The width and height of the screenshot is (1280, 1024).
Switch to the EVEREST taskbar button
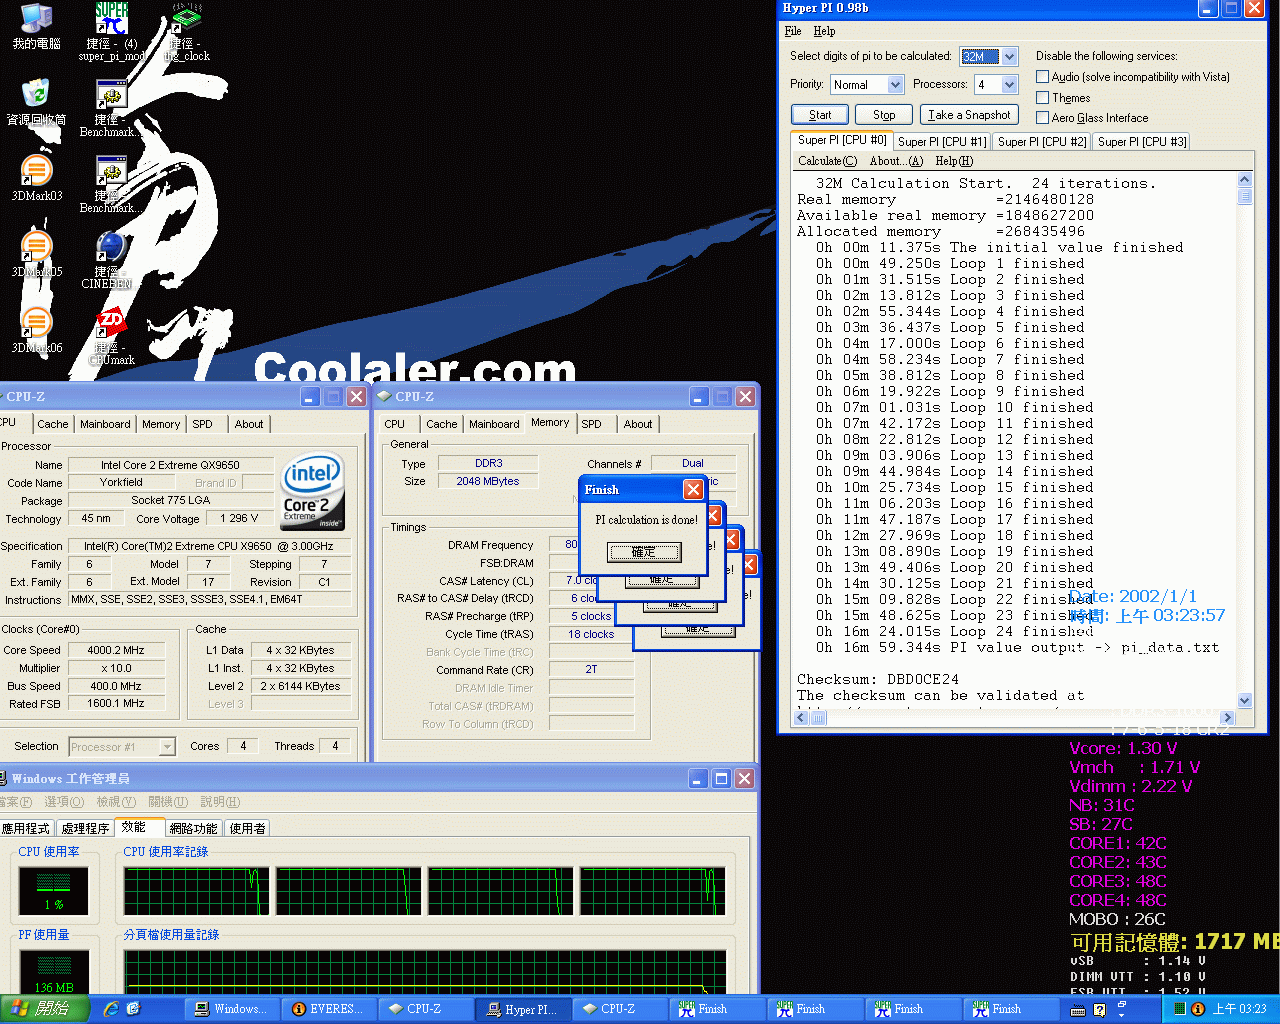329,1009
